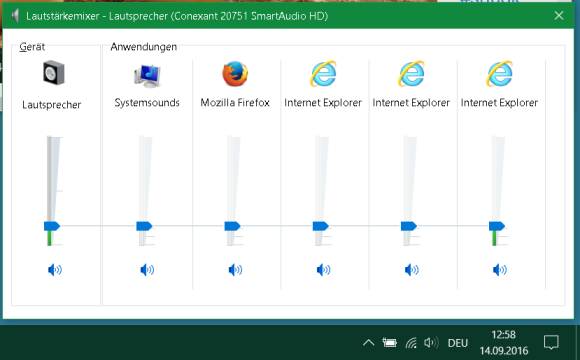Click the Systemsounds application icon

point(147,75)
